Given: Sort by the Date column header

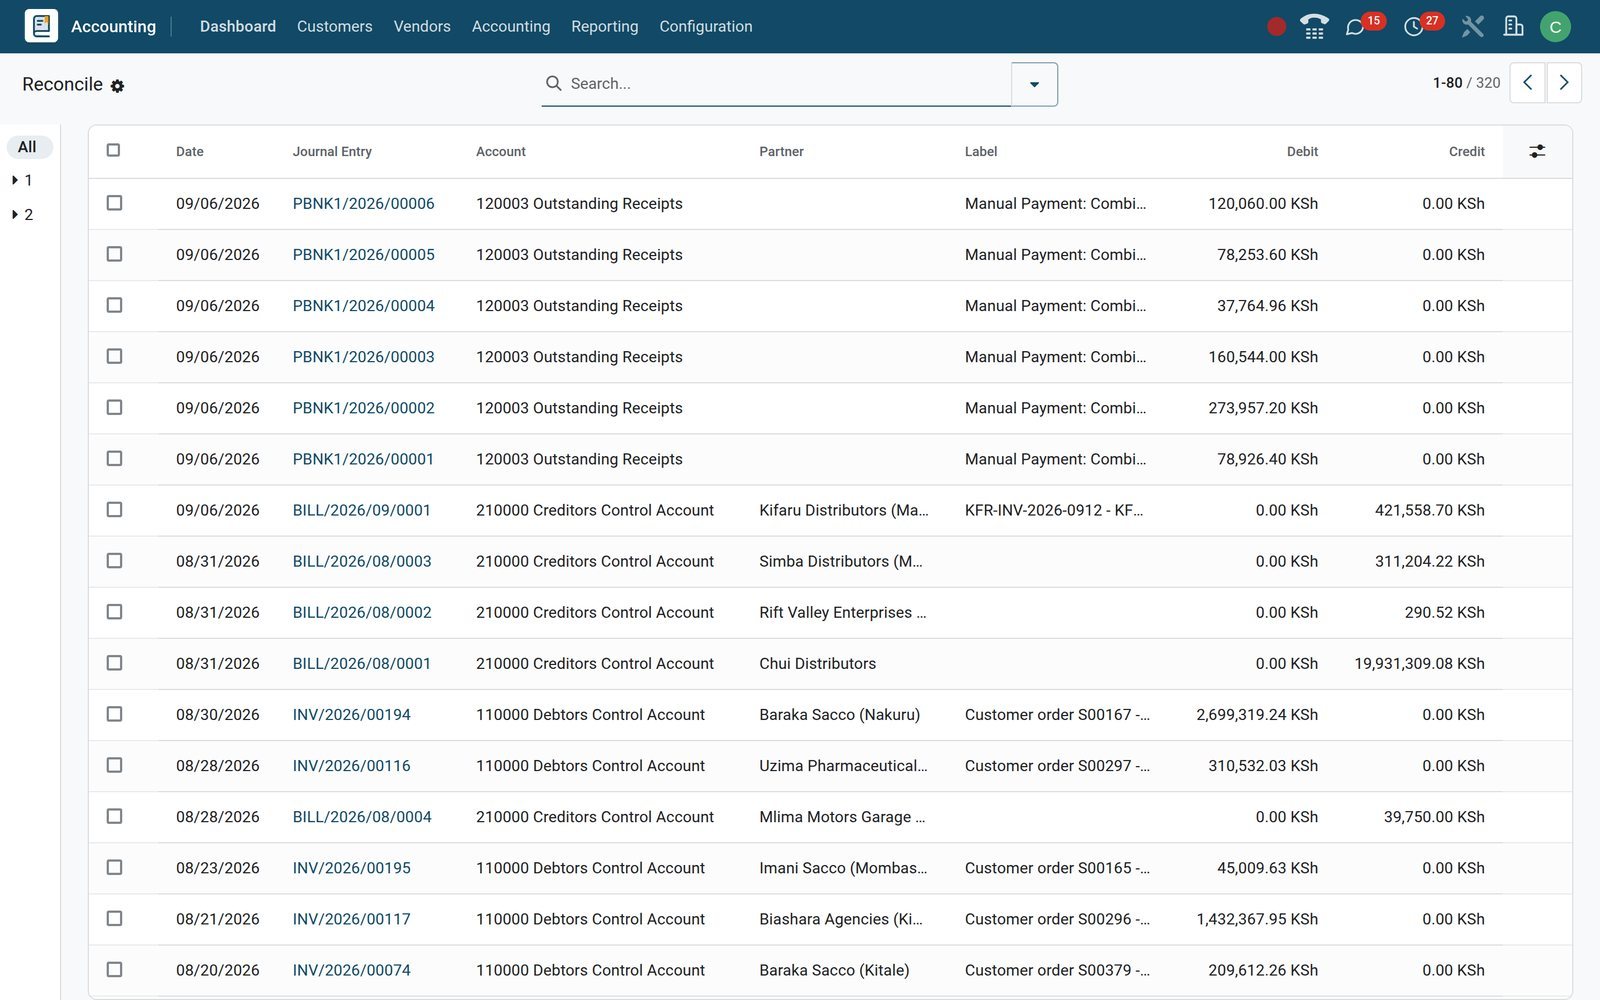Looking at the screenshot, I should pyautogui.click(x=190, y=152).
